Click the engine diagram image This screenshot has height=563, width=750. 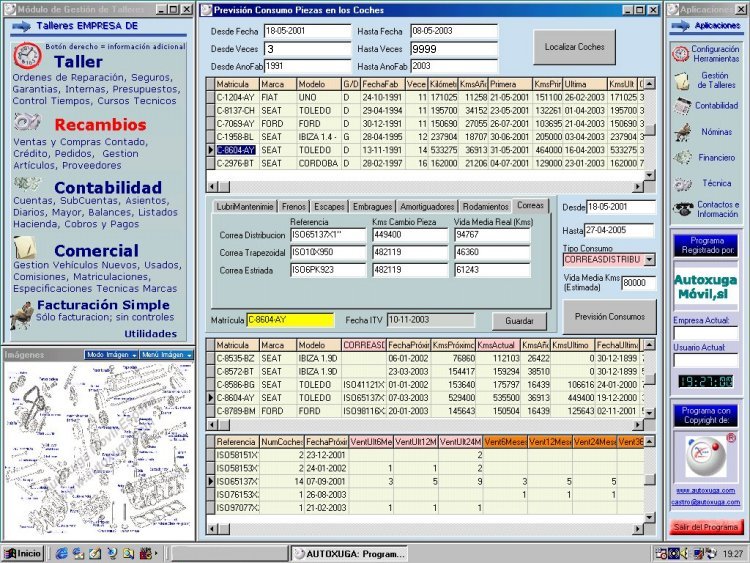click(99, 450)
